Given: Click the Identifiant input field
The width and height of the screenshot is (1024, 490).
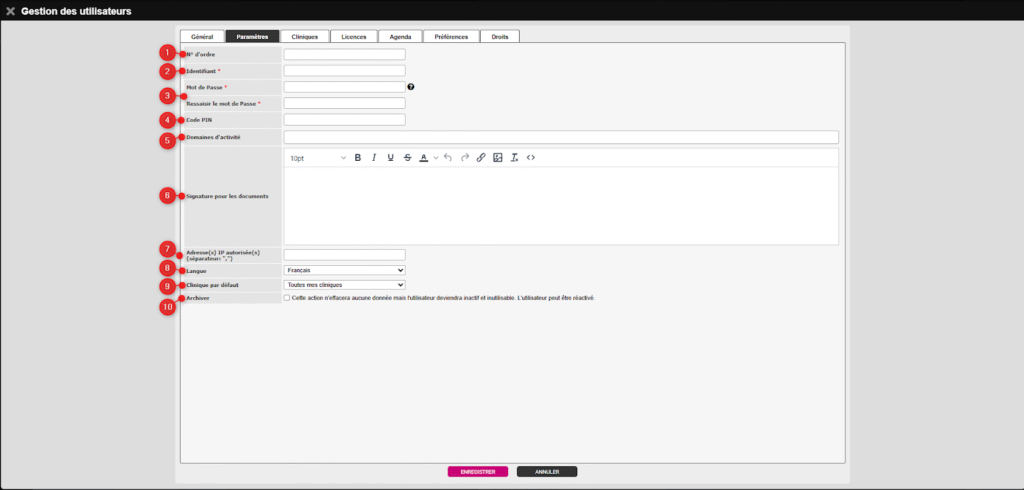Looking at the screenshot, I should (x=344, y=71).
